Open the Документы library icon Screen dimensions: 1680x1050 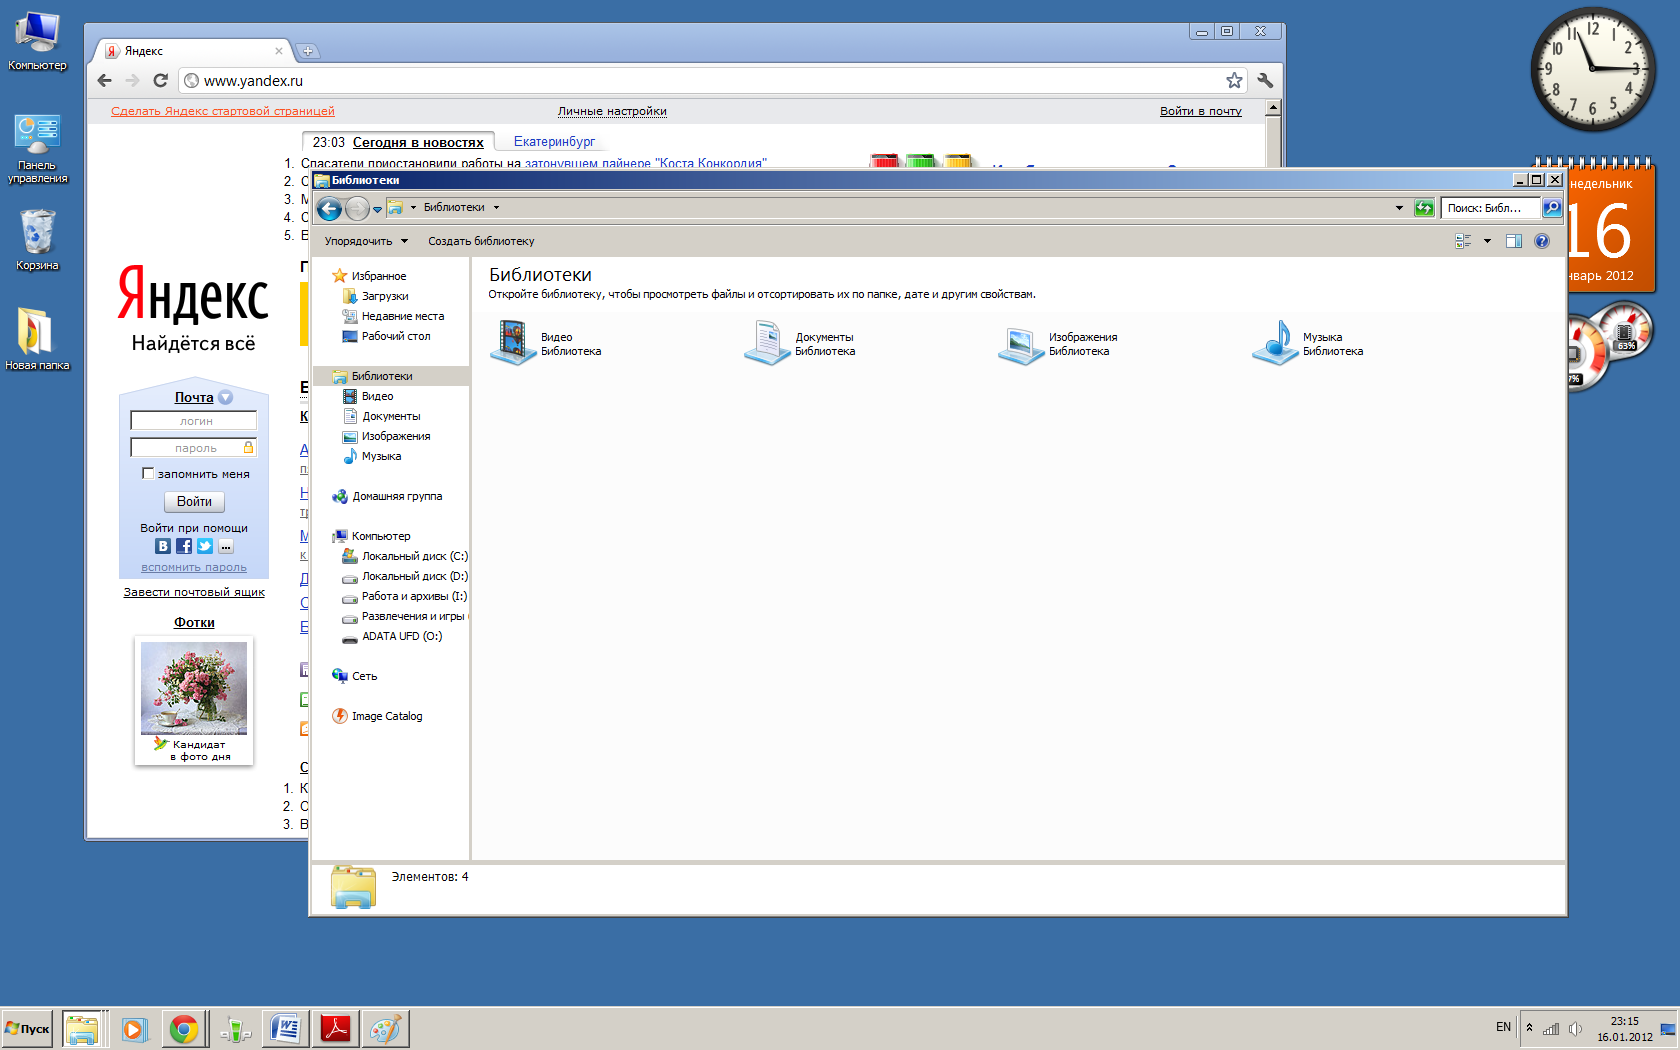pyautogui.click(x=767, y=342)
